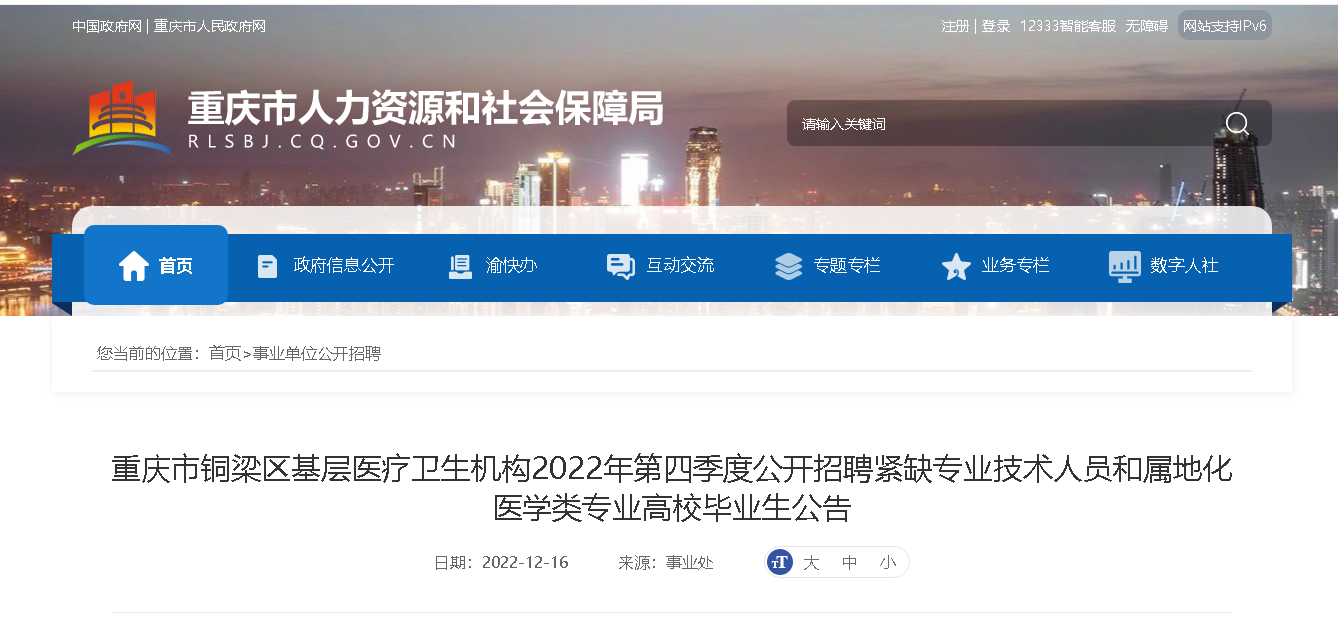Click the 专题专栏 layers icon

[788, 266]
